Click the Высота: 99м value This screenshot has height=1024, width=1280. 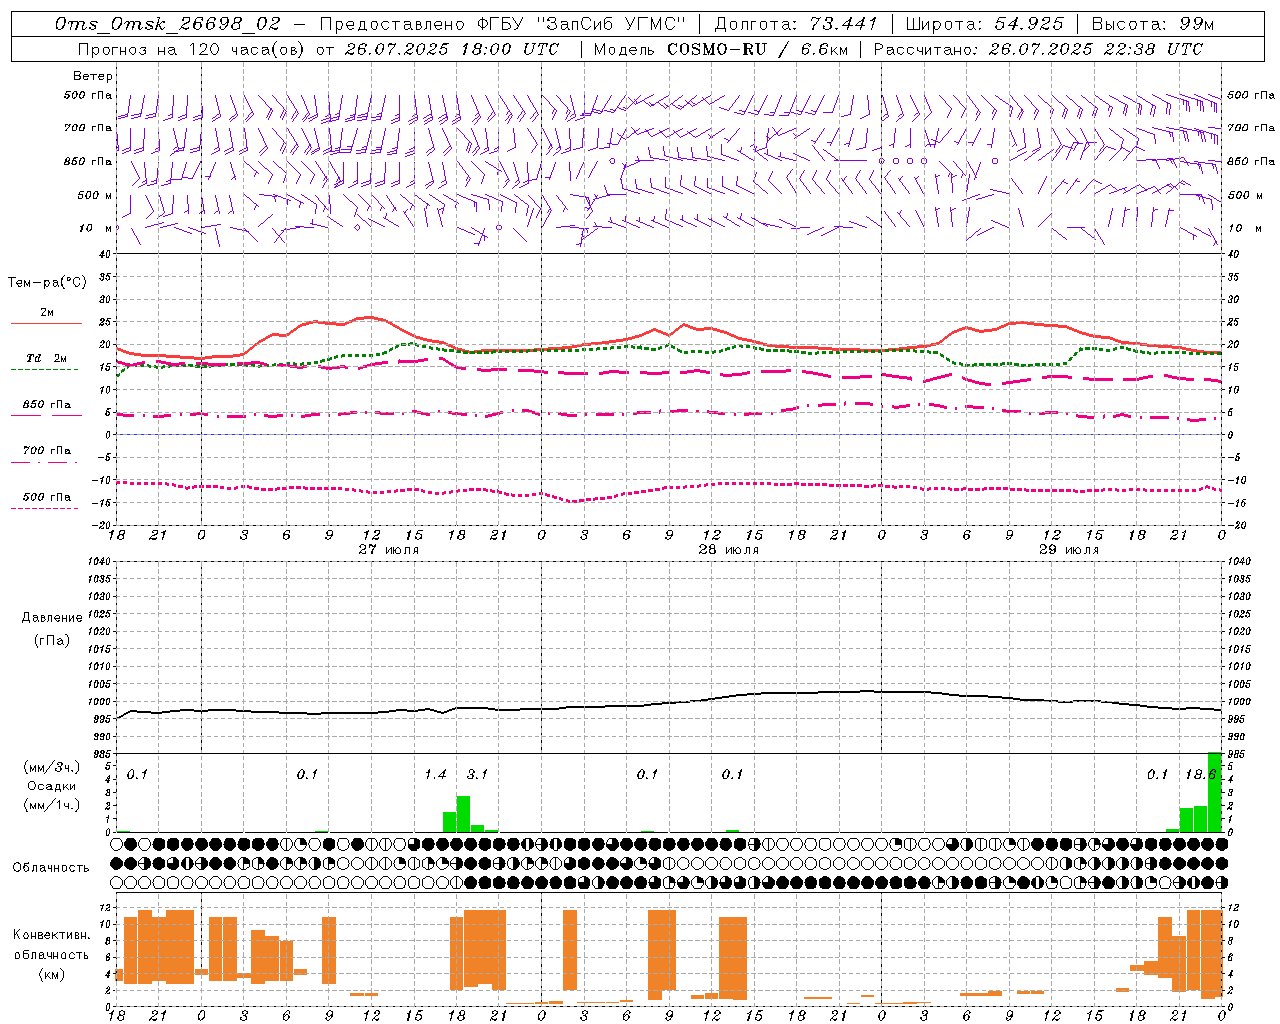1153,24
